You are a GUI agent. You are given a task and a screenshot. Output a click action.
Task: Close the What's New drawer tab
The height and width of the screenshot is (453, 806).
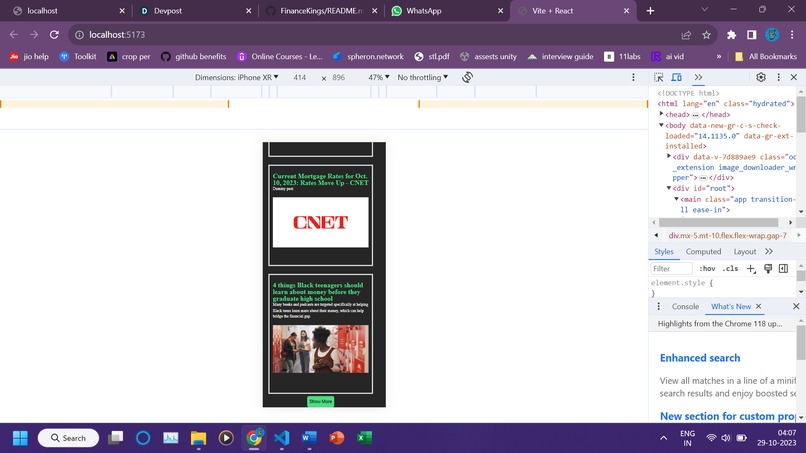[x=758, y=306]
